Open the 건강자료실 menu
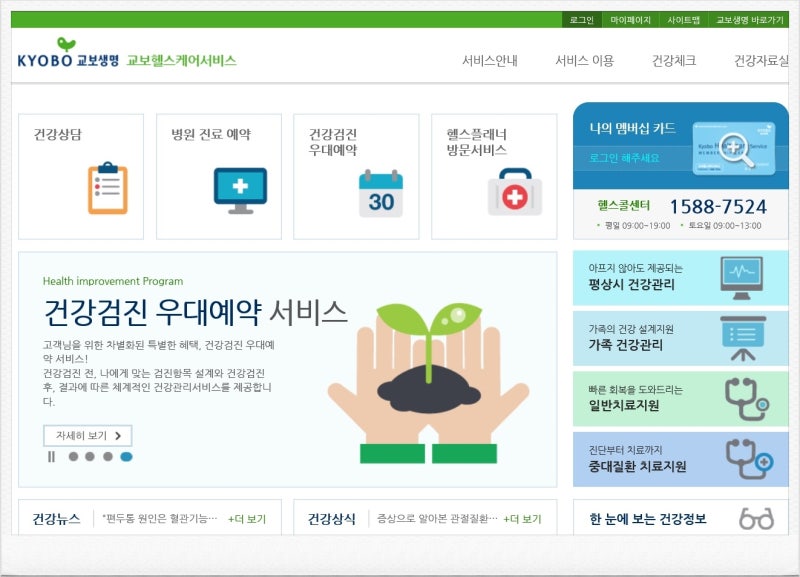 pos(761,61)
